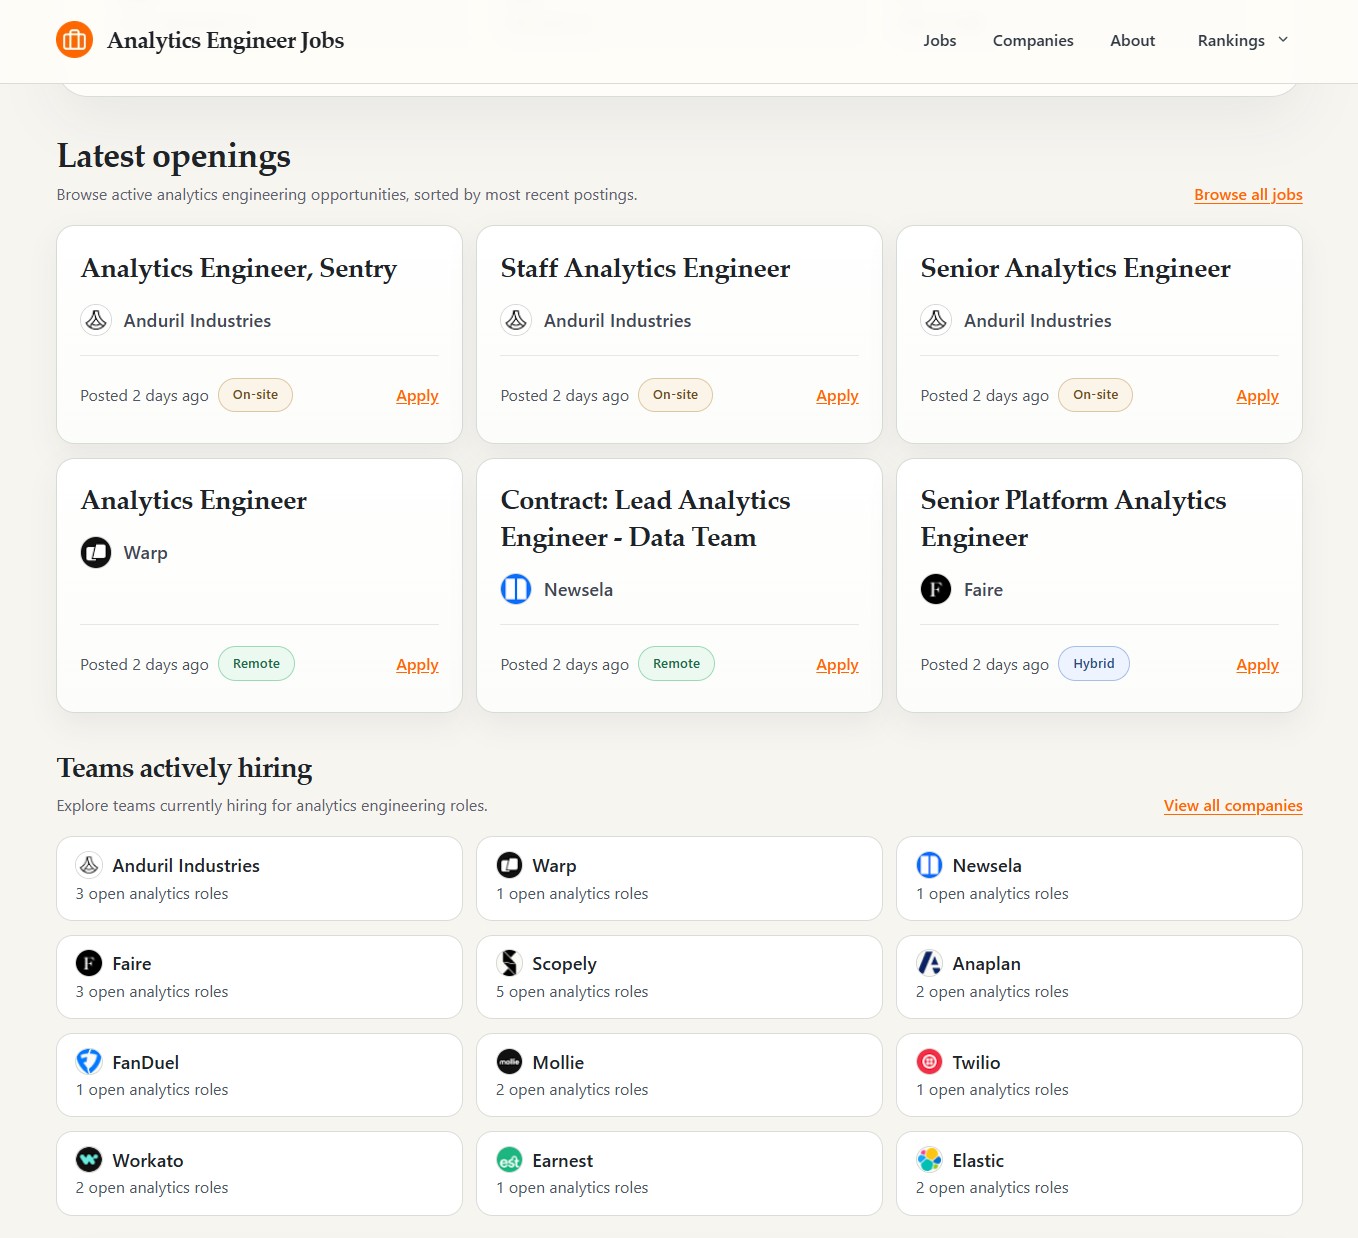Open the Anaplan team card name
Screen dimensions: 1358x1238
pyautogui.click(x=986, y=964)
